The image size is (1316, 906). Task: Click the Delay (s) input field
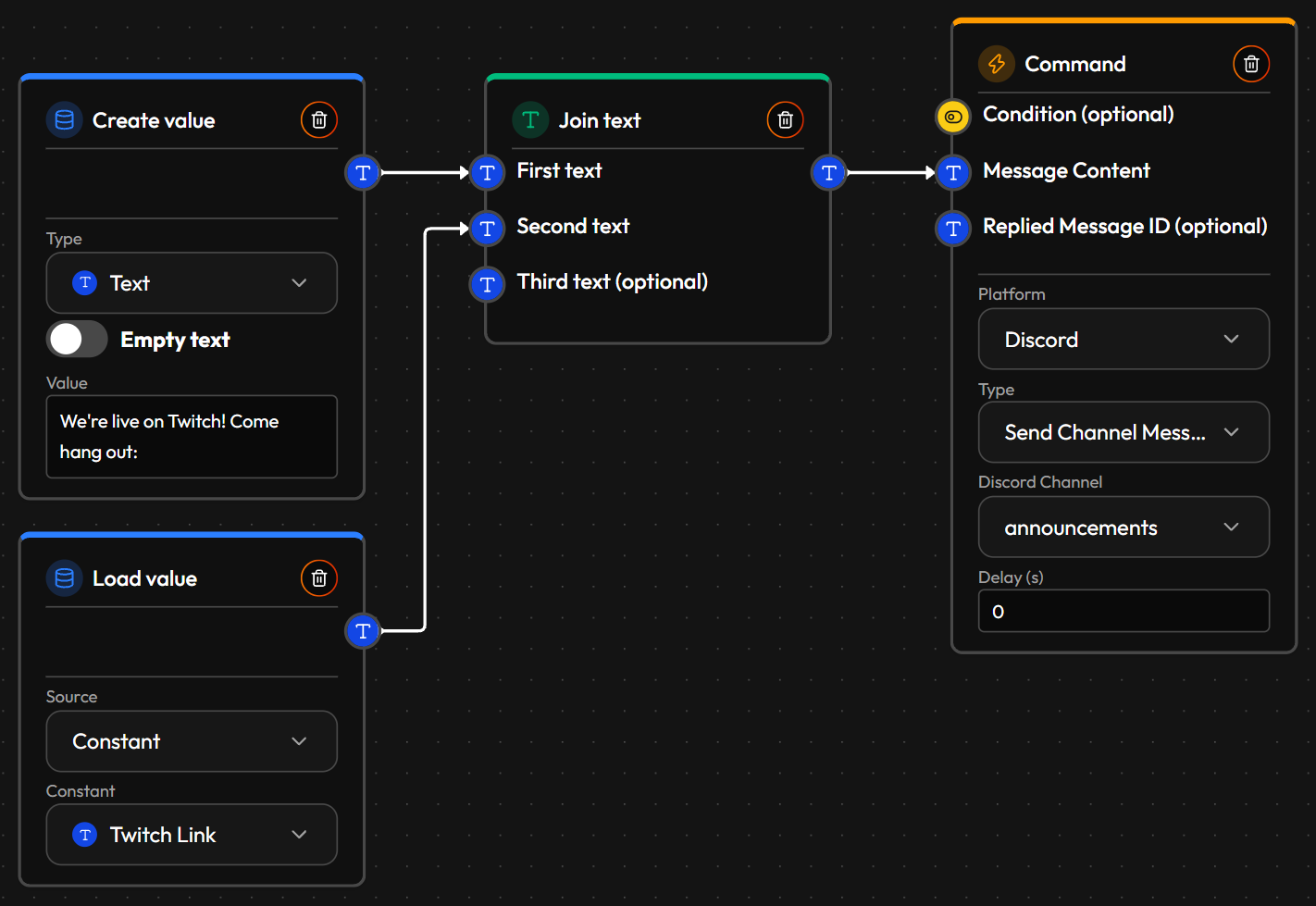tap(1124, 611)
